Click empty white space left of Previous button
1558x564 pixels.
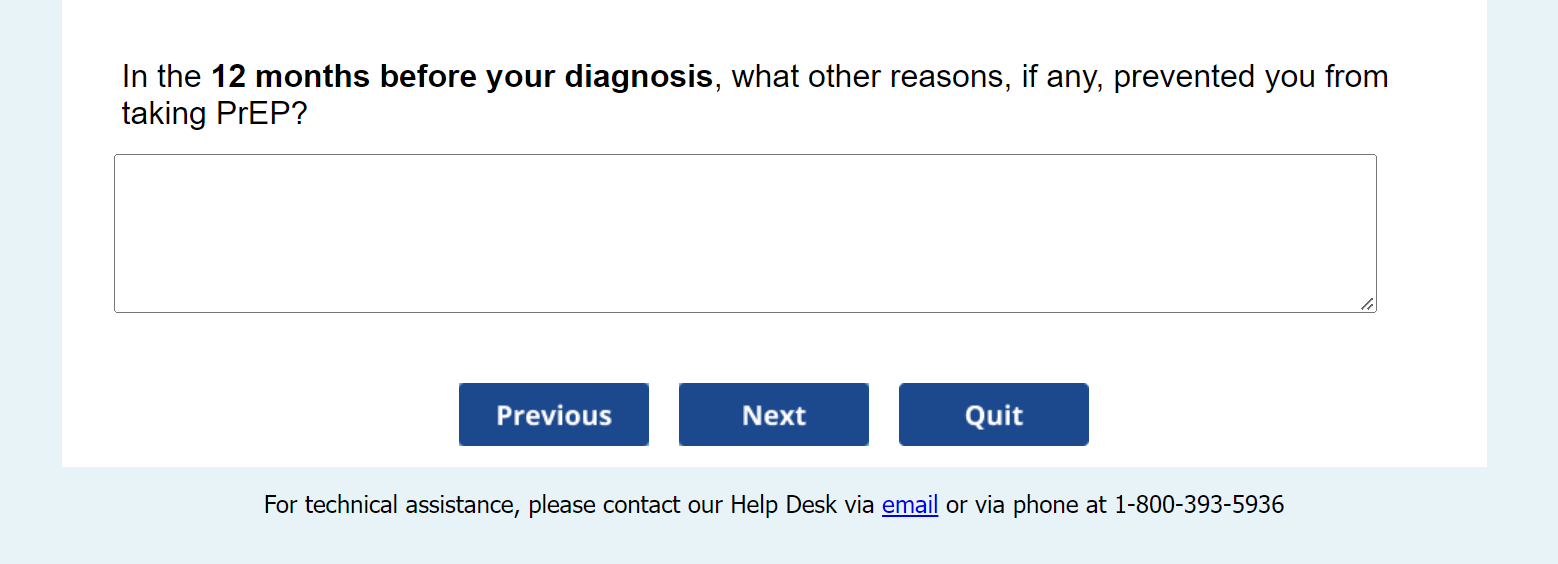point(260,415)
